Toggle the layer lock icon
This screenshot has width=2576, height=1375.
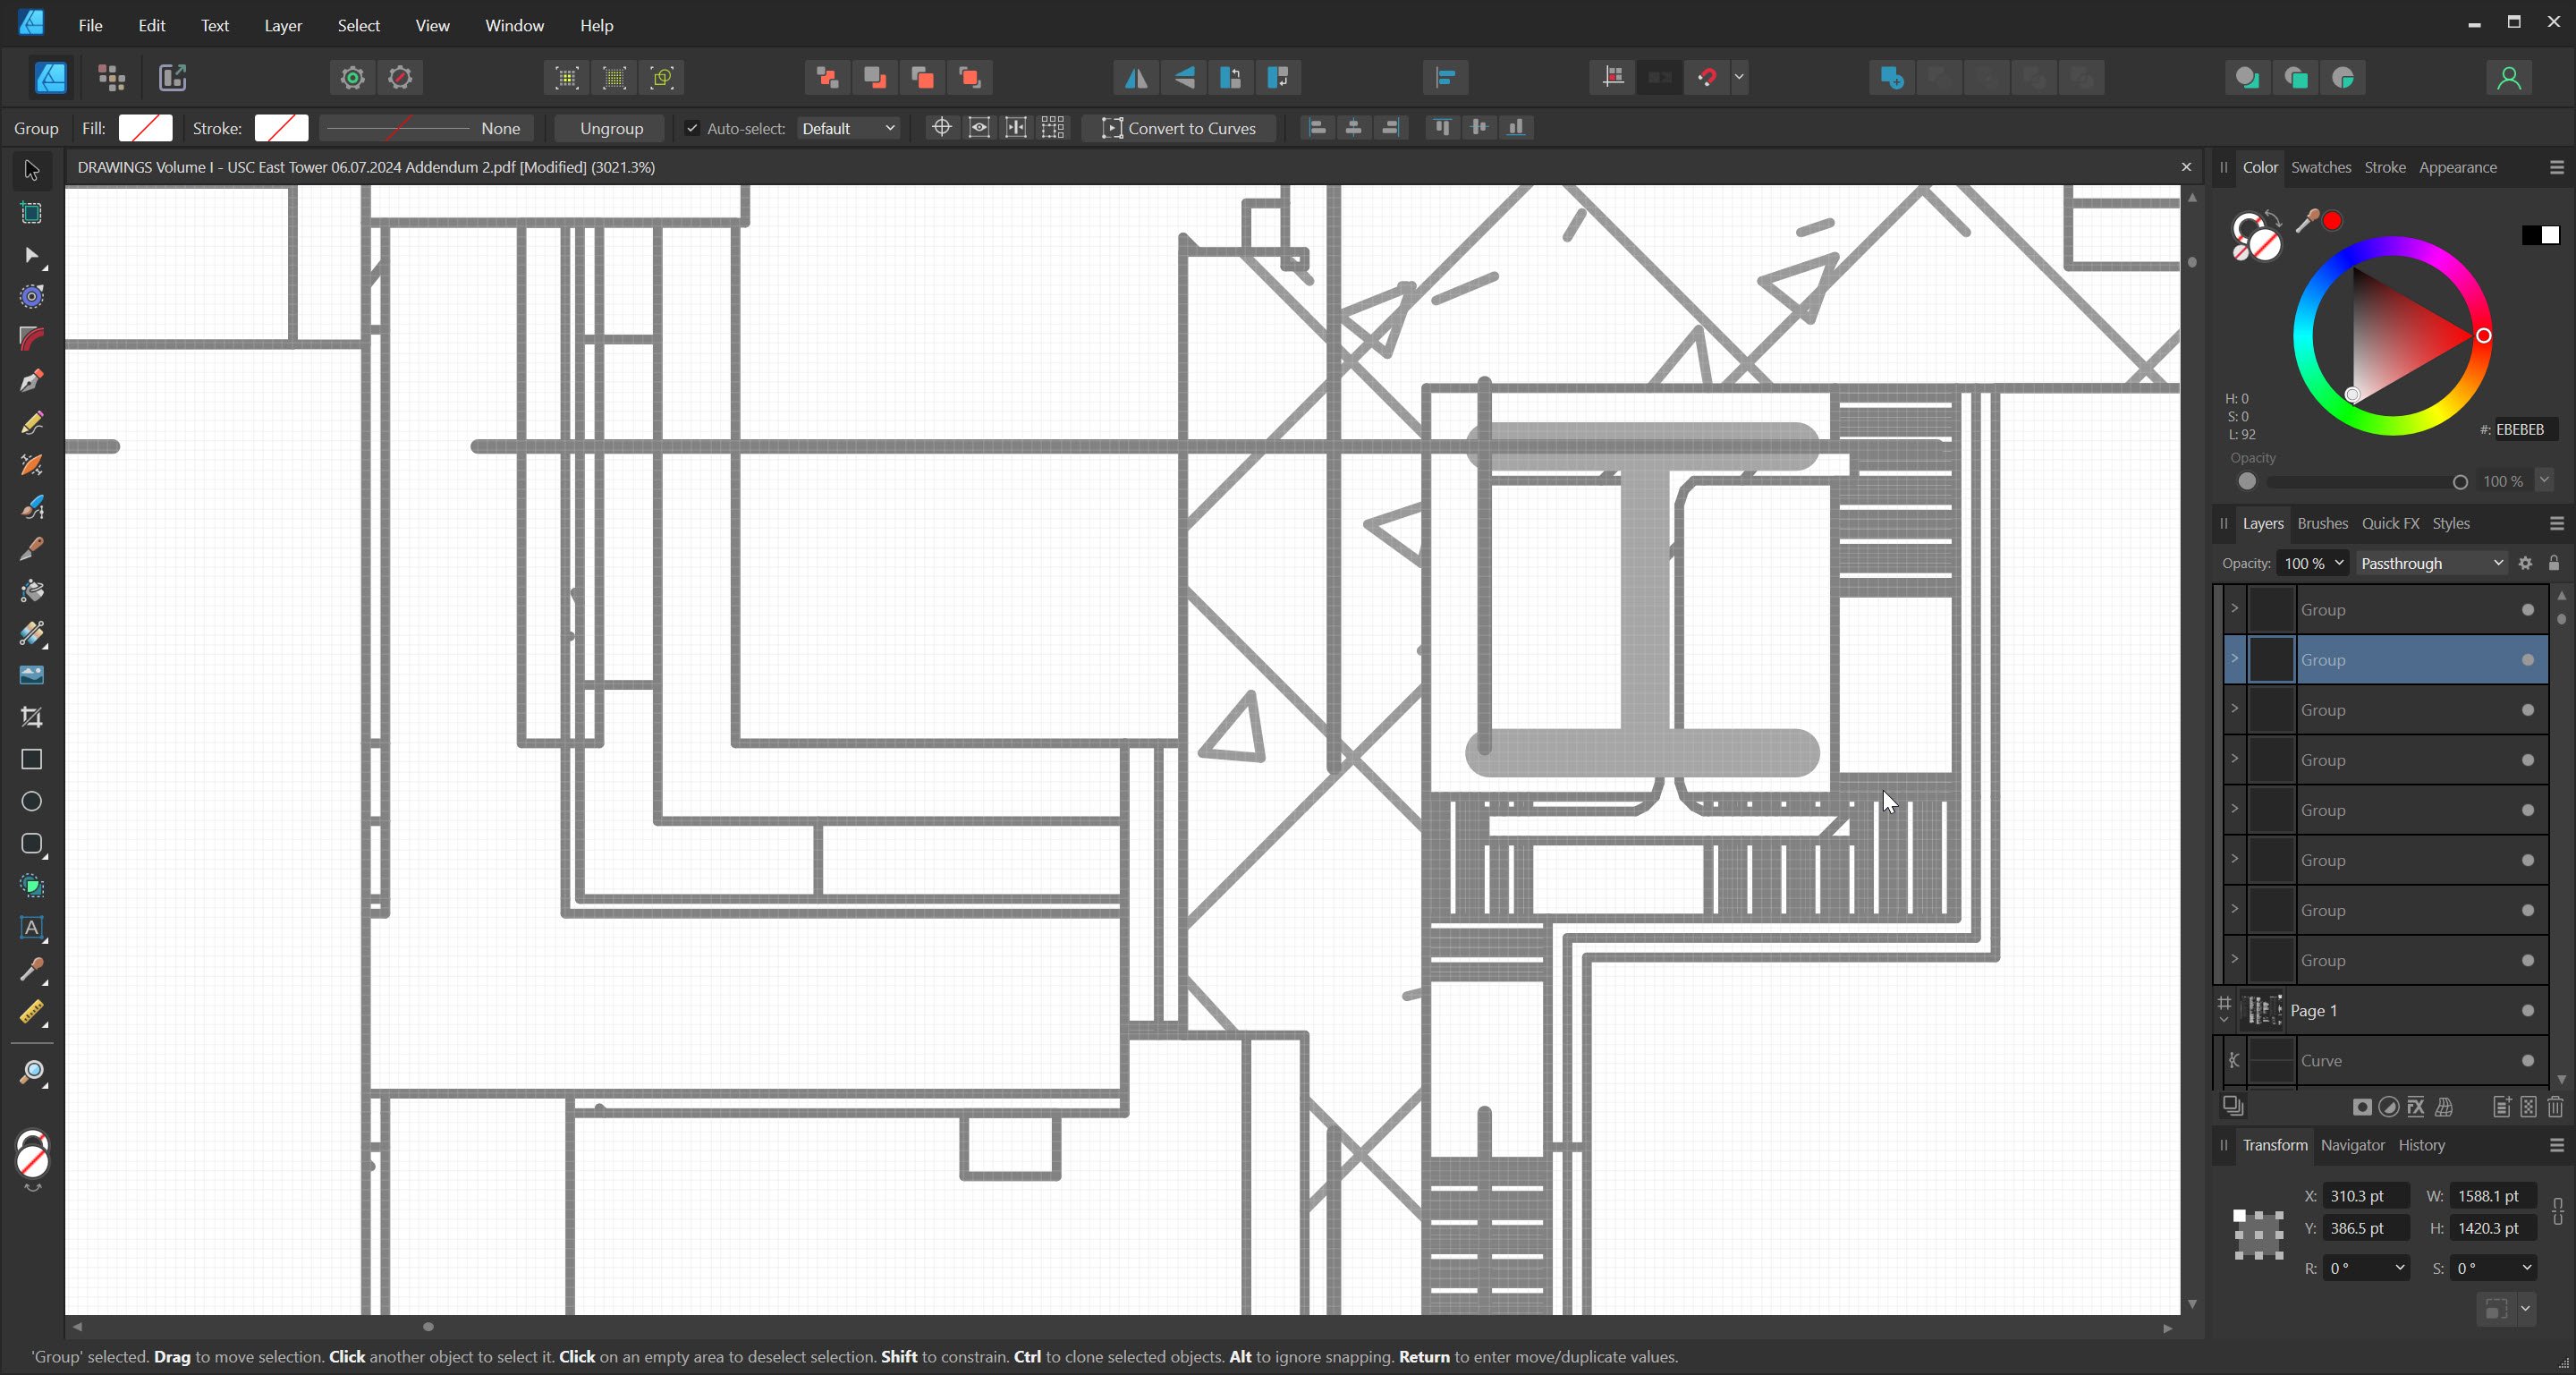click(x=2554, y=563)
